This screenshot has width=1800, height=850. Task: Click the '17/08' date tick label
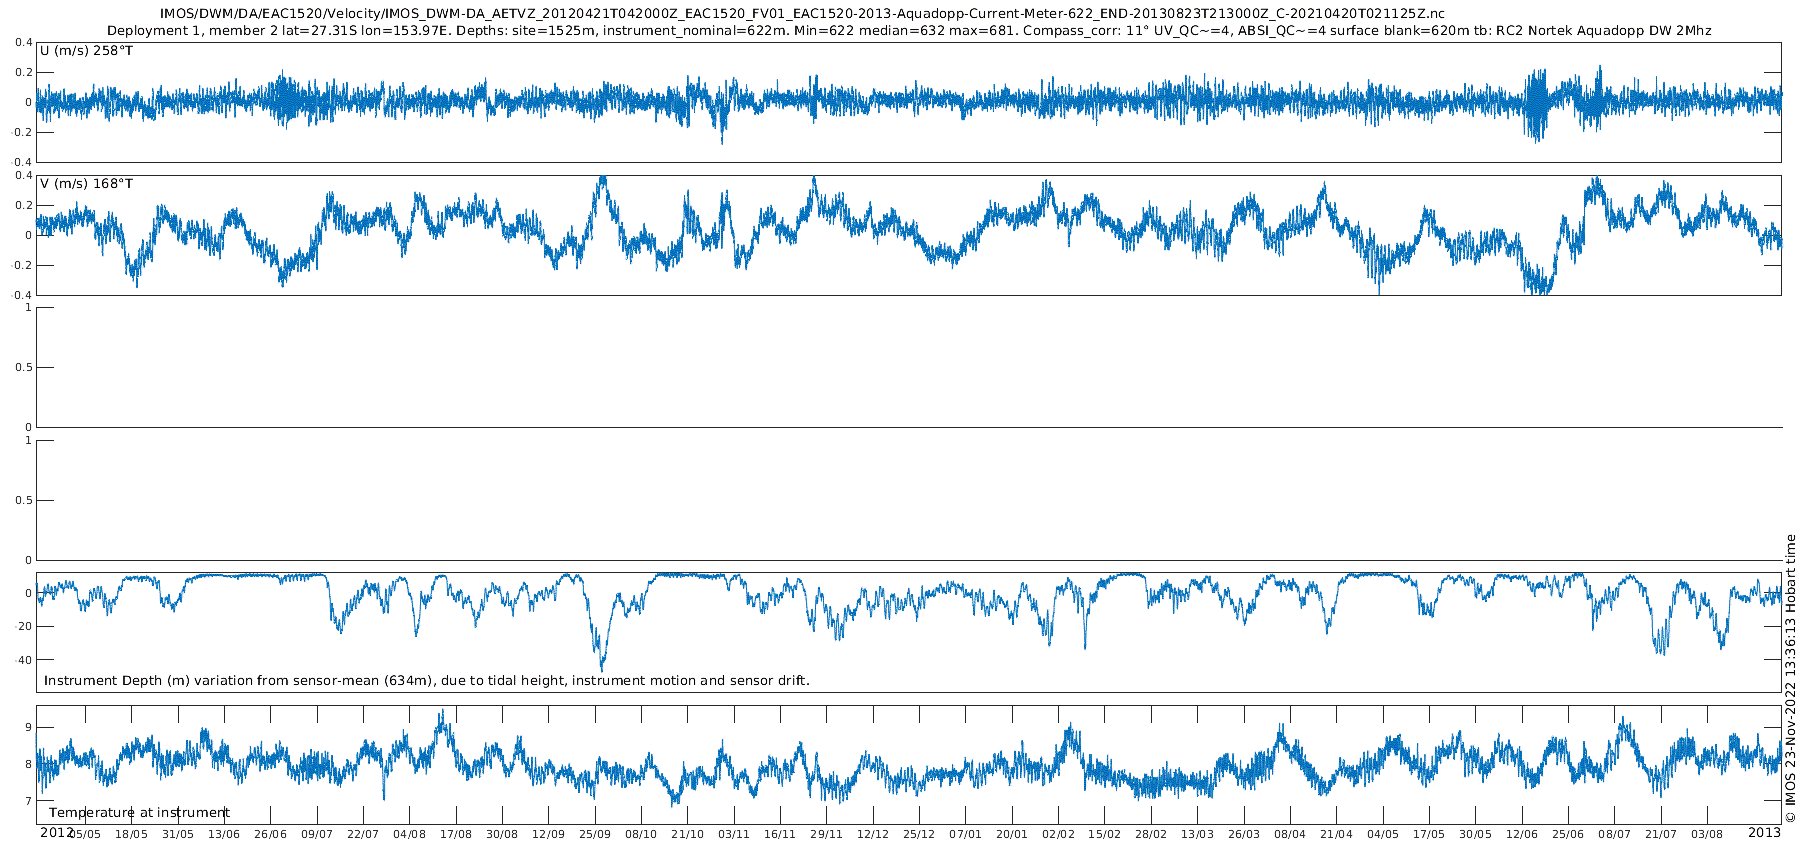click(x=456, y=835)
